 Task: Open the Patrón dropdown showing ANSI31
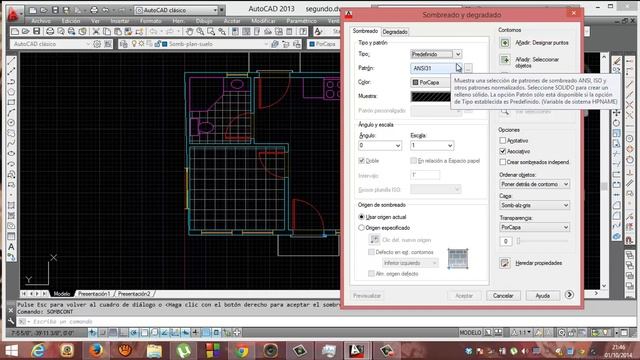436,68
